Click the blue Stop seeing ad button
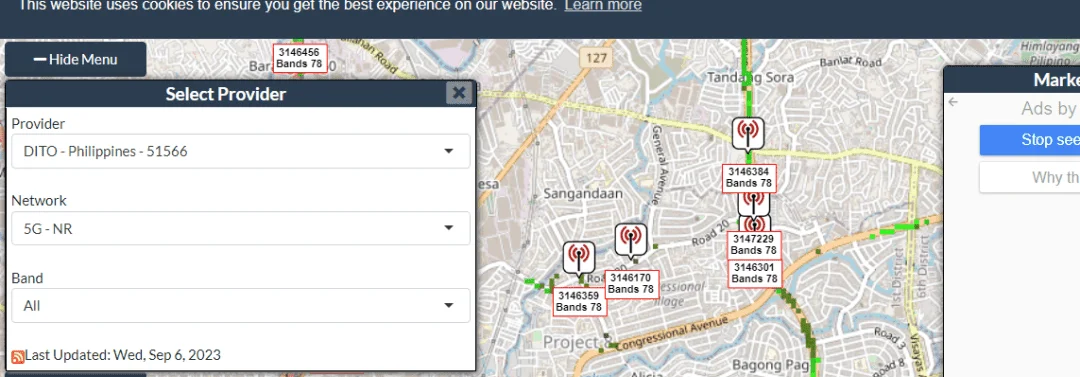This screenshot has width=1080, height=377. point(1030,141)
